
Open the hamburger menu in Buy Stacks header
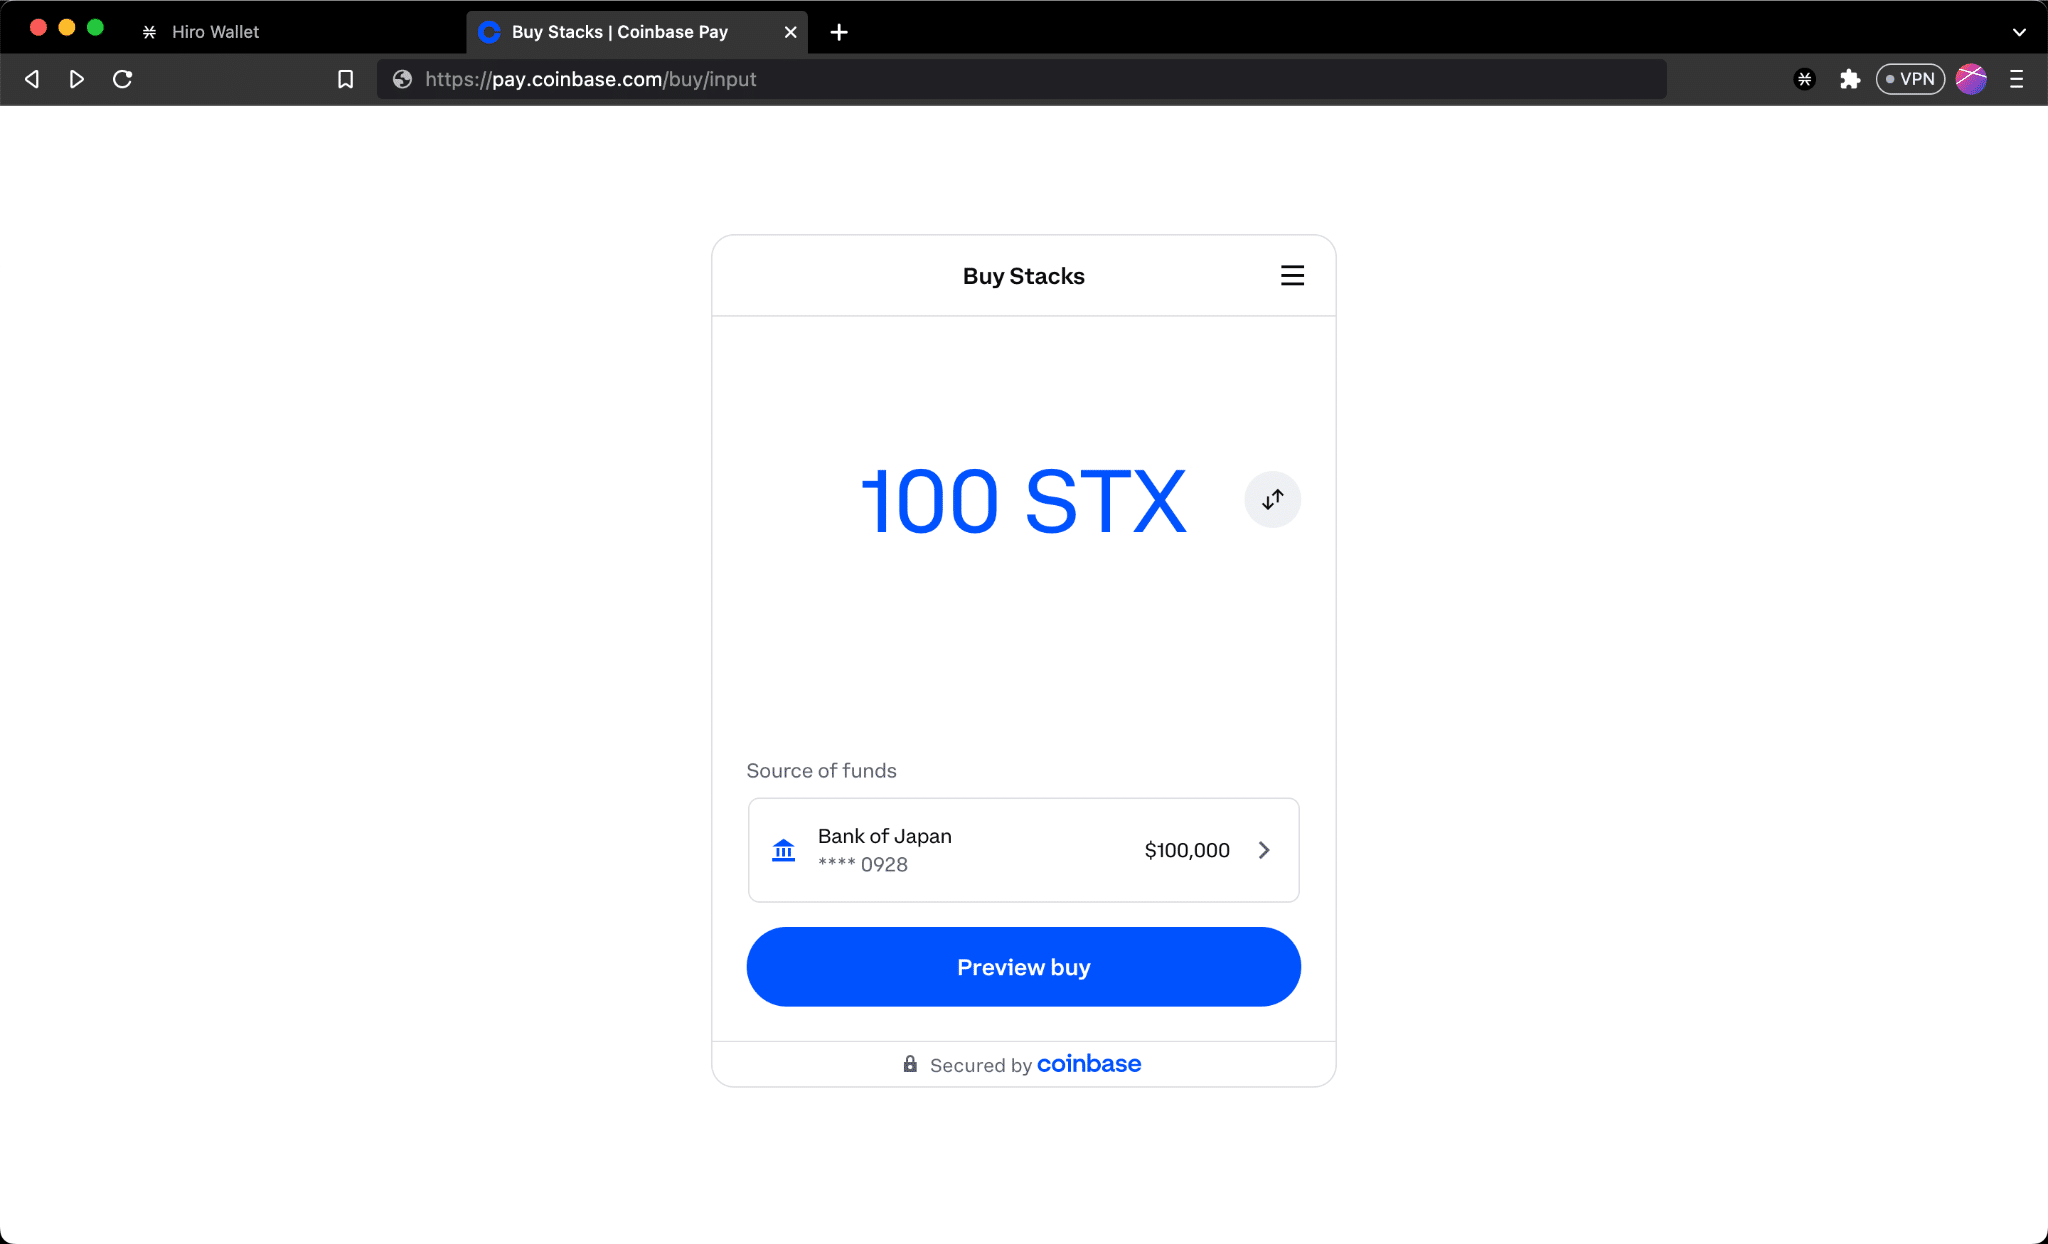(1291, 275)
